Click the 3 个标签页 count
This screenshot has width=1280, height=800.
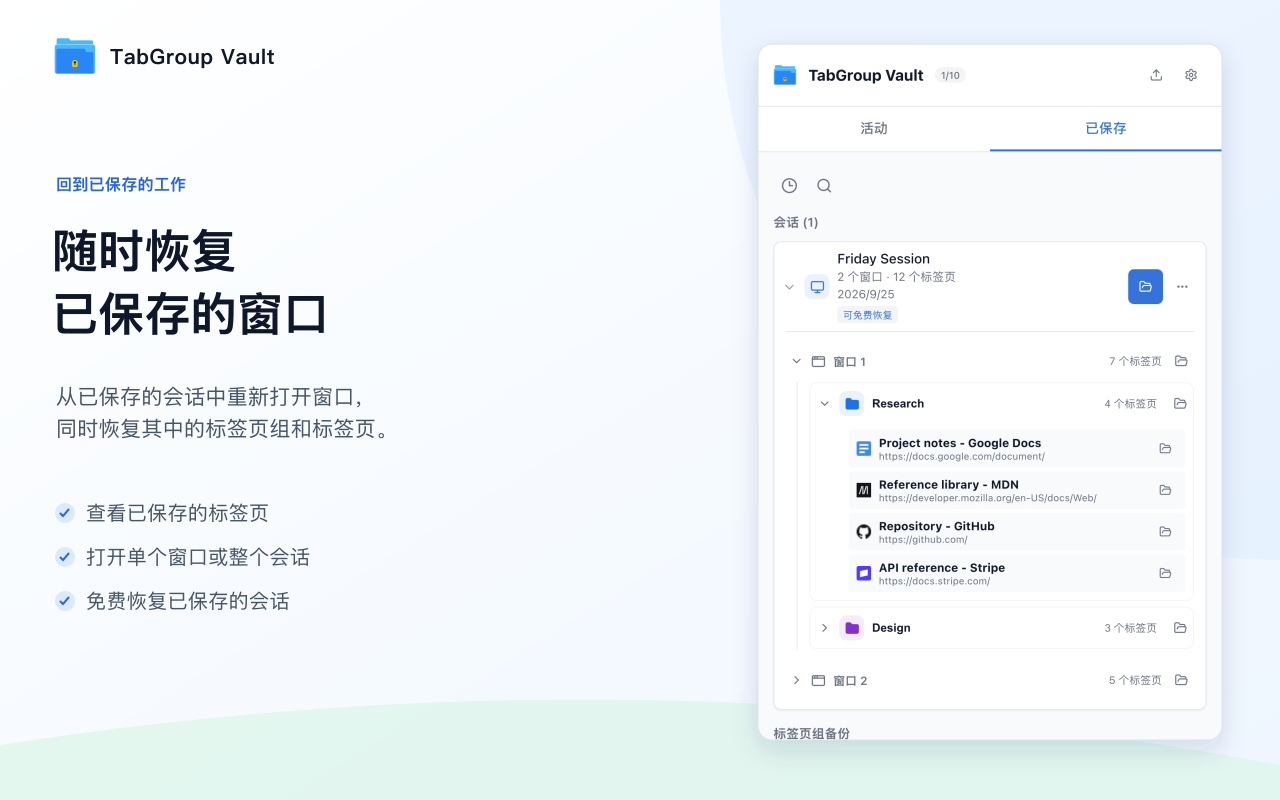1131,628
